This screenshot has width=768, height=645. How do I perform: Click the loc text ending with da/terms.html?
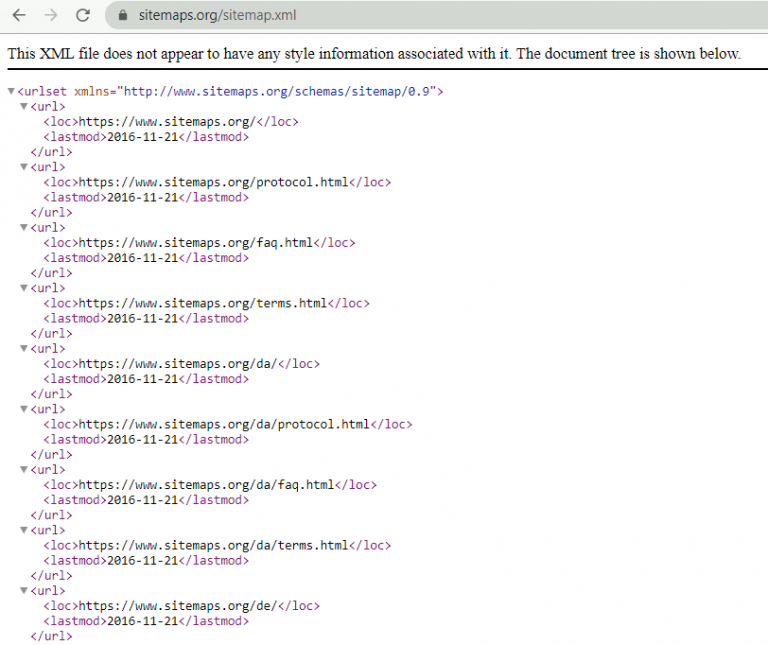click(x=214, y=545)
